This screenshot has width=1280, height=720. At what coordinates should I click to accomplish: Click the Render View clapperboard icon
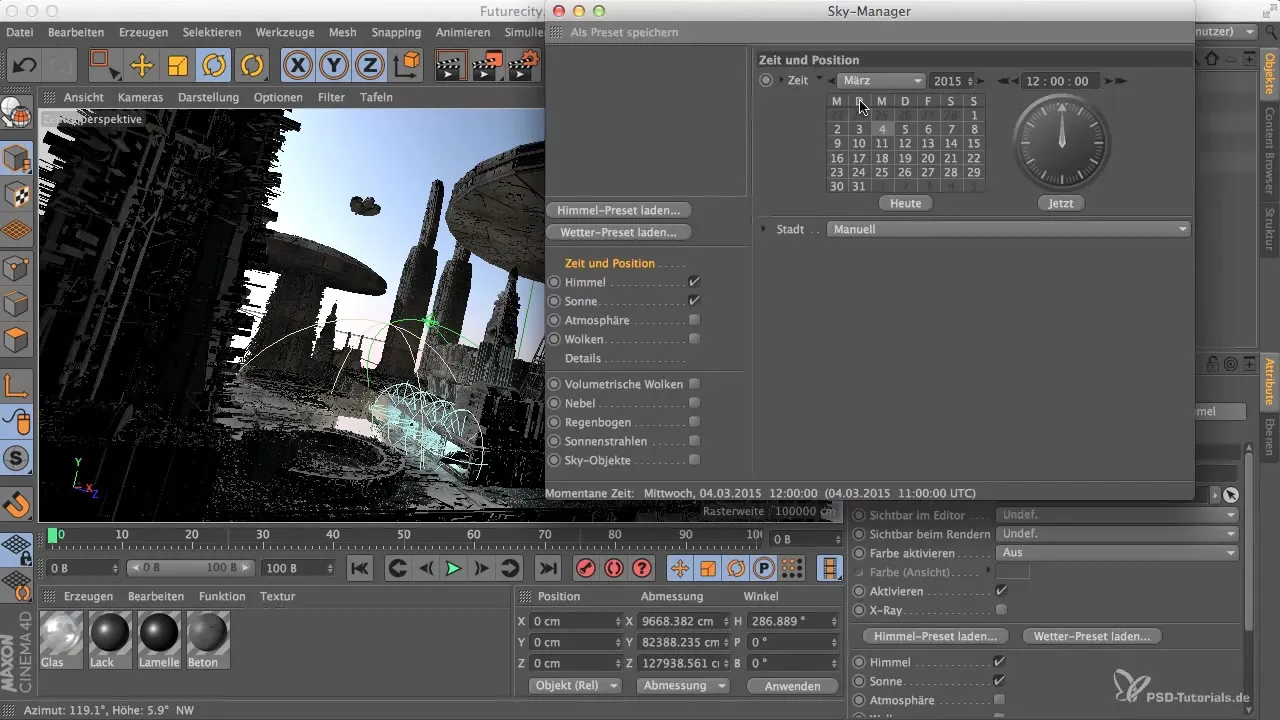tap(450, 66)
